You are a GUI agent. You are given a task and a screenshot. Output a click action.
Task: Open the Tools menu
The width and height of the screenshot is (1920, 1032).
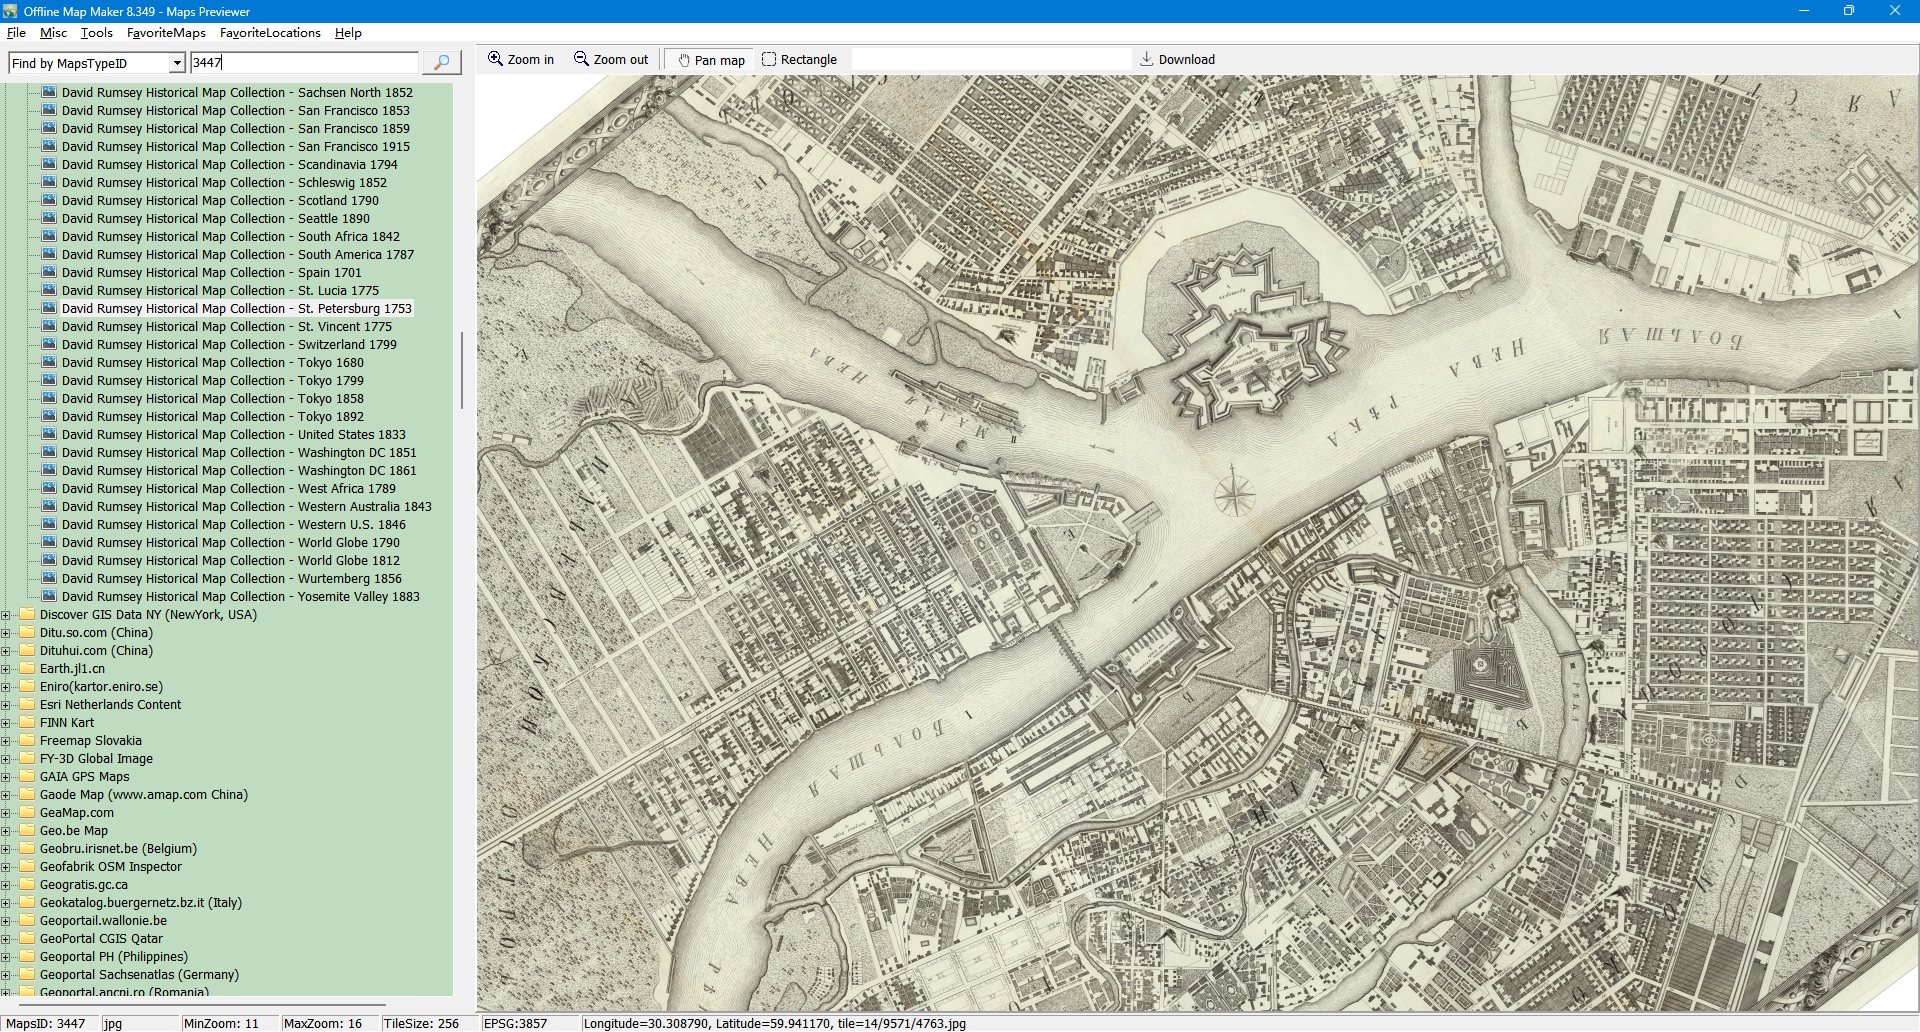[x=96, y=33]
